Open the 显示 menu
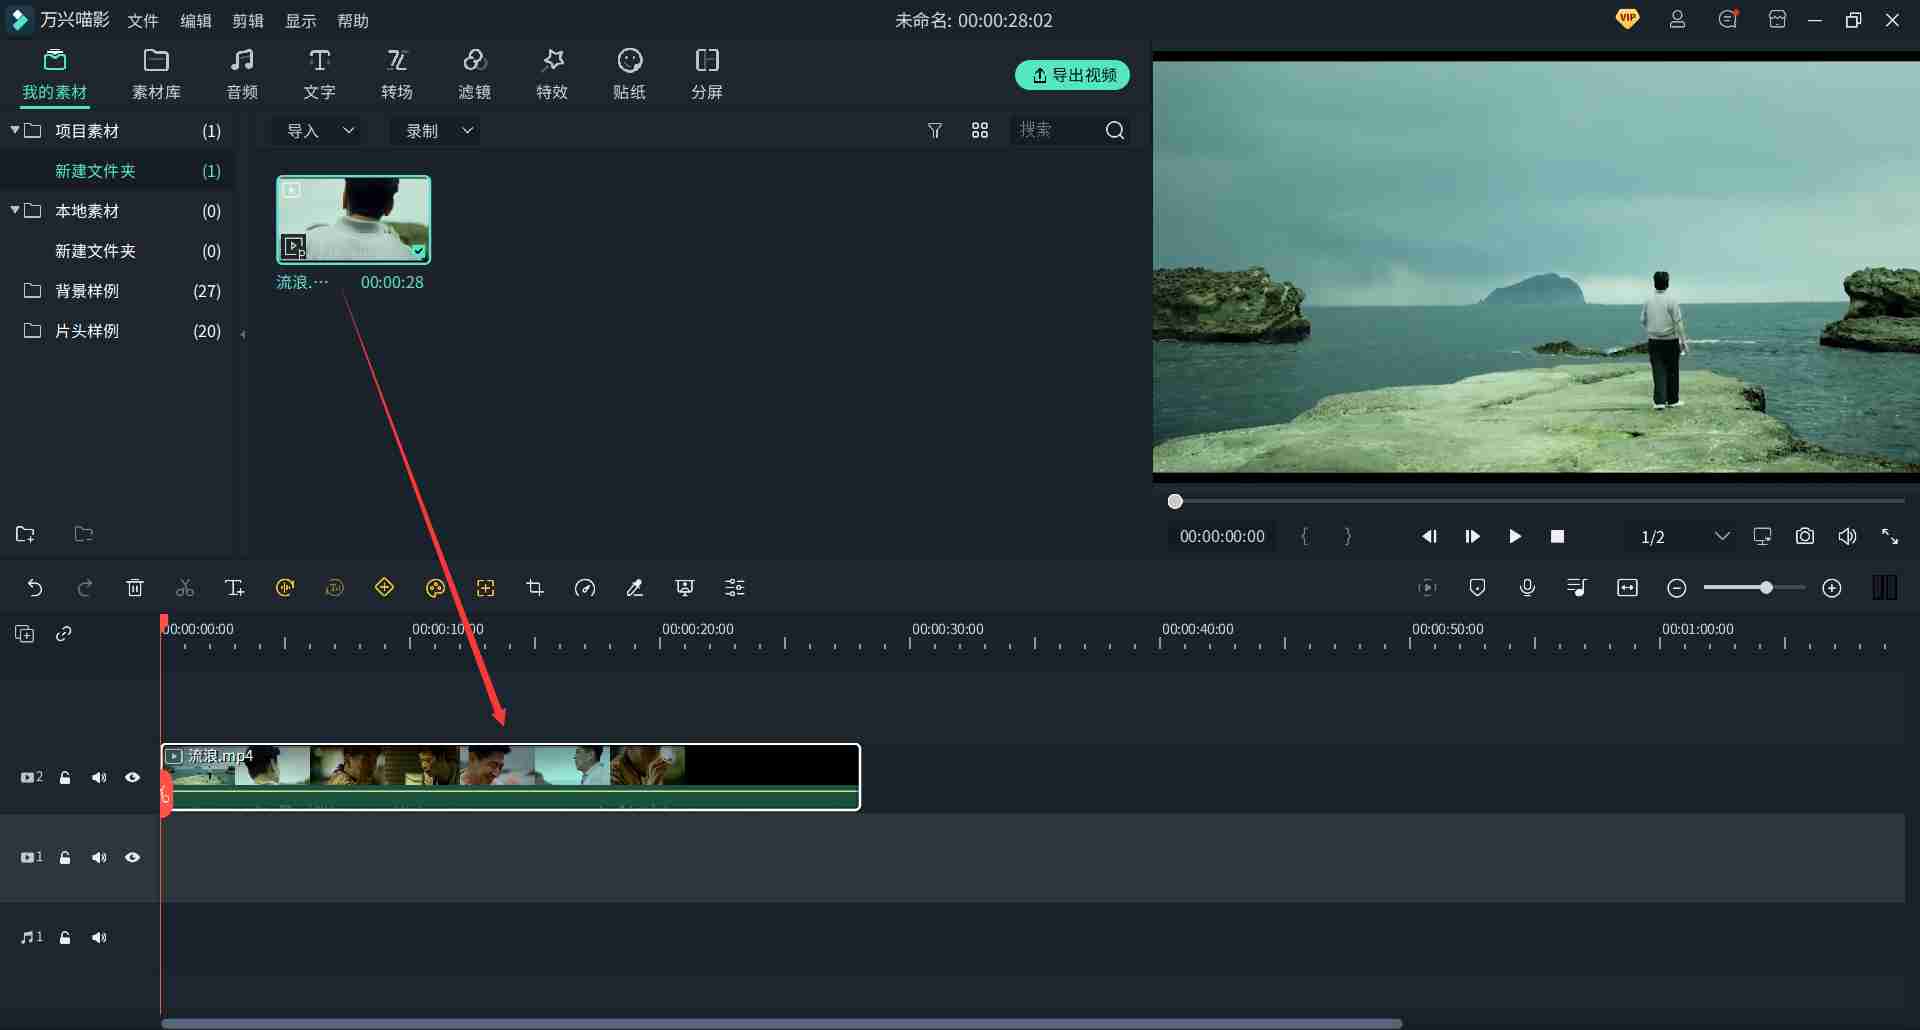 (301, 20)
